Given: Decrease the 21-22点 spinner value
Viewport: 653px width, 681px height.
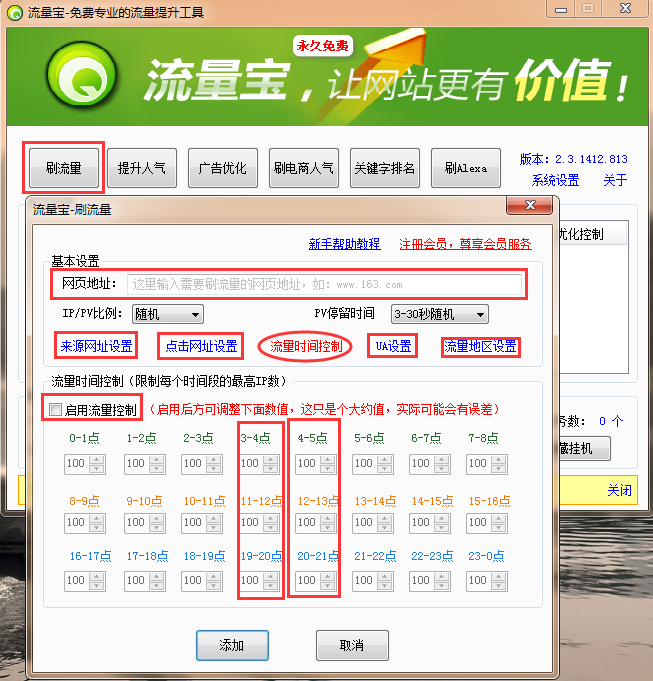Looking at the screenshot, I should (385, 585).
